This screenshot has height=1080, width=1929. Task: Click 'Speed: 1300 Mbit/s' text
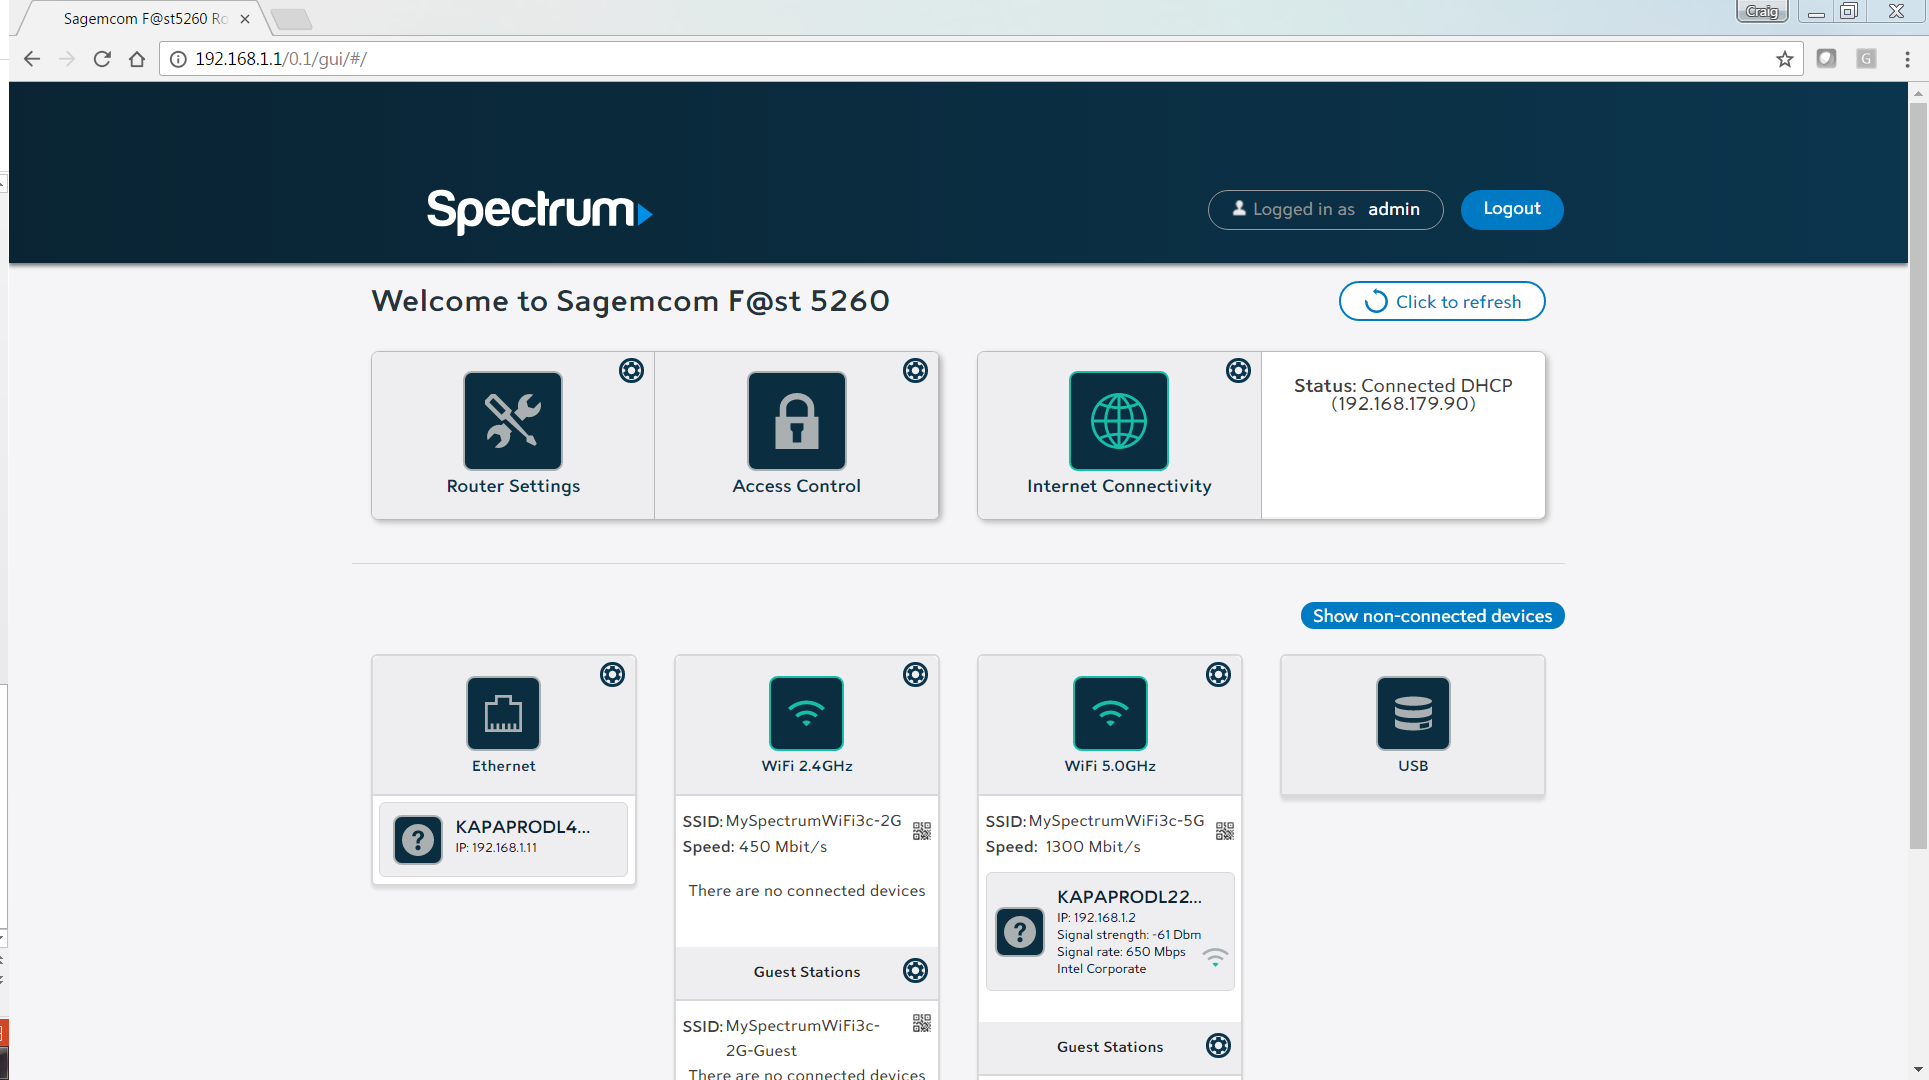[1063, 847]
